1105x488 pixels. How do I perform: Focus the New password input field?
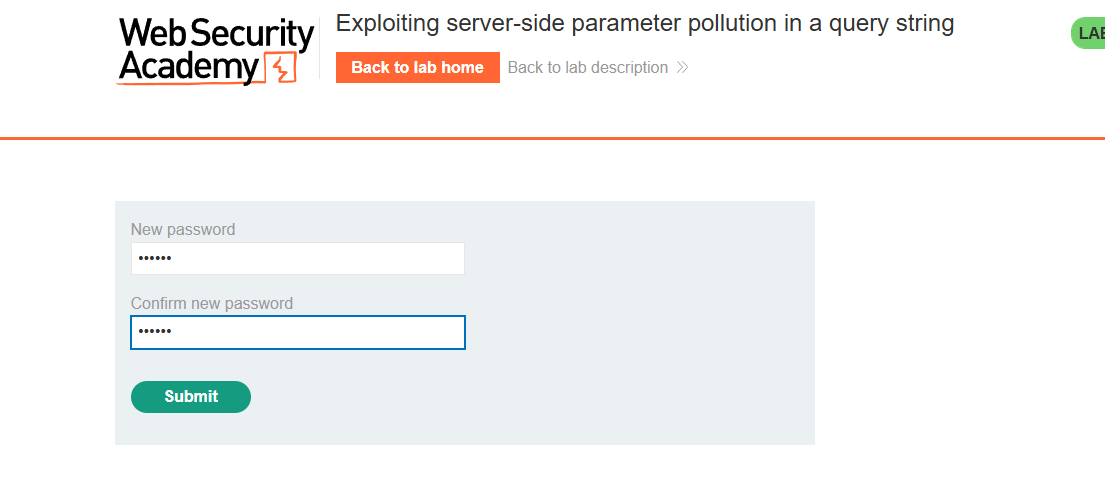297,259
